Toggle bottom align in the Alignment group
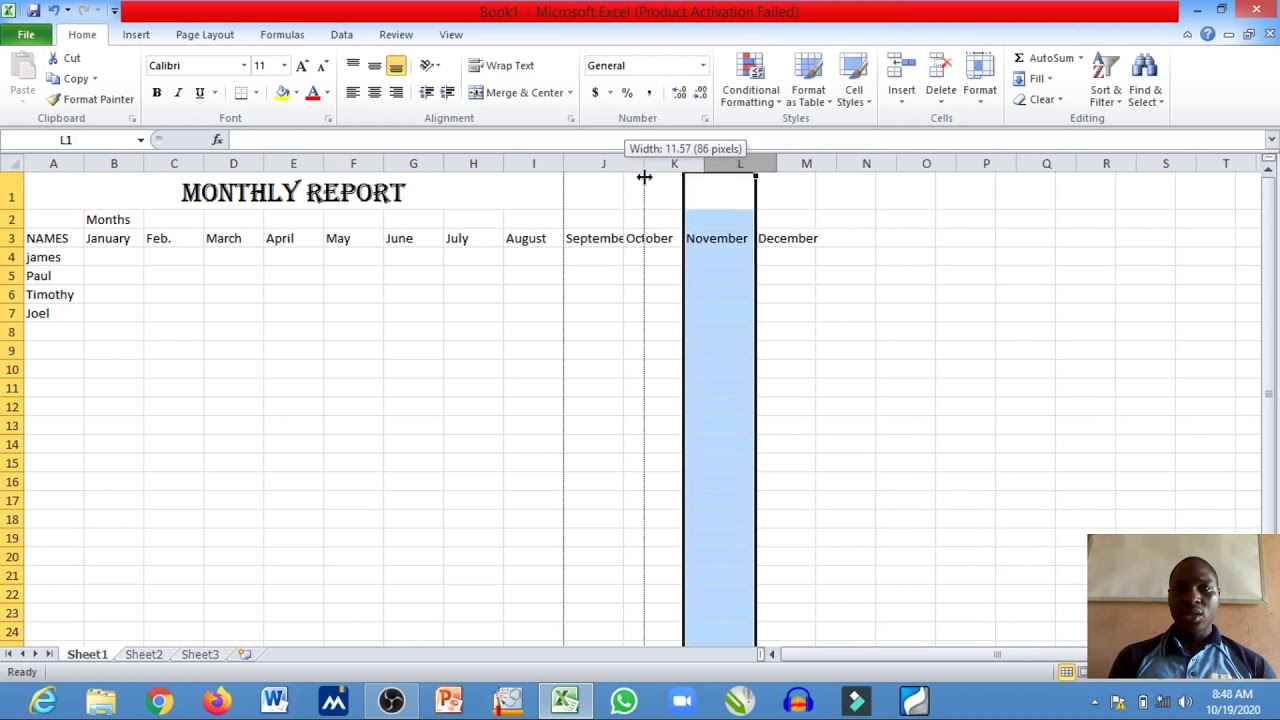The height and width of the screenshot is (720, 1280). [396, 66]
